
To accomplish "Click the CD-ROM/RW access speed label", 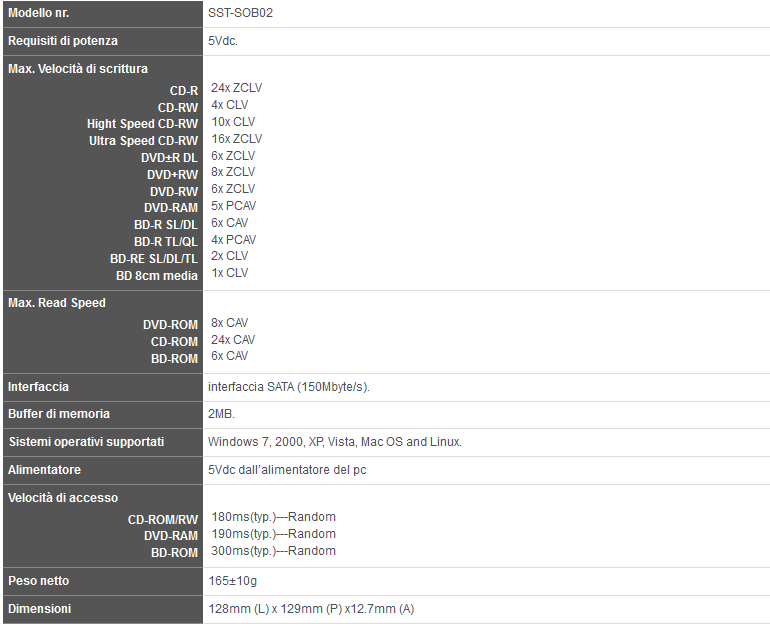I will pos(163,519).
